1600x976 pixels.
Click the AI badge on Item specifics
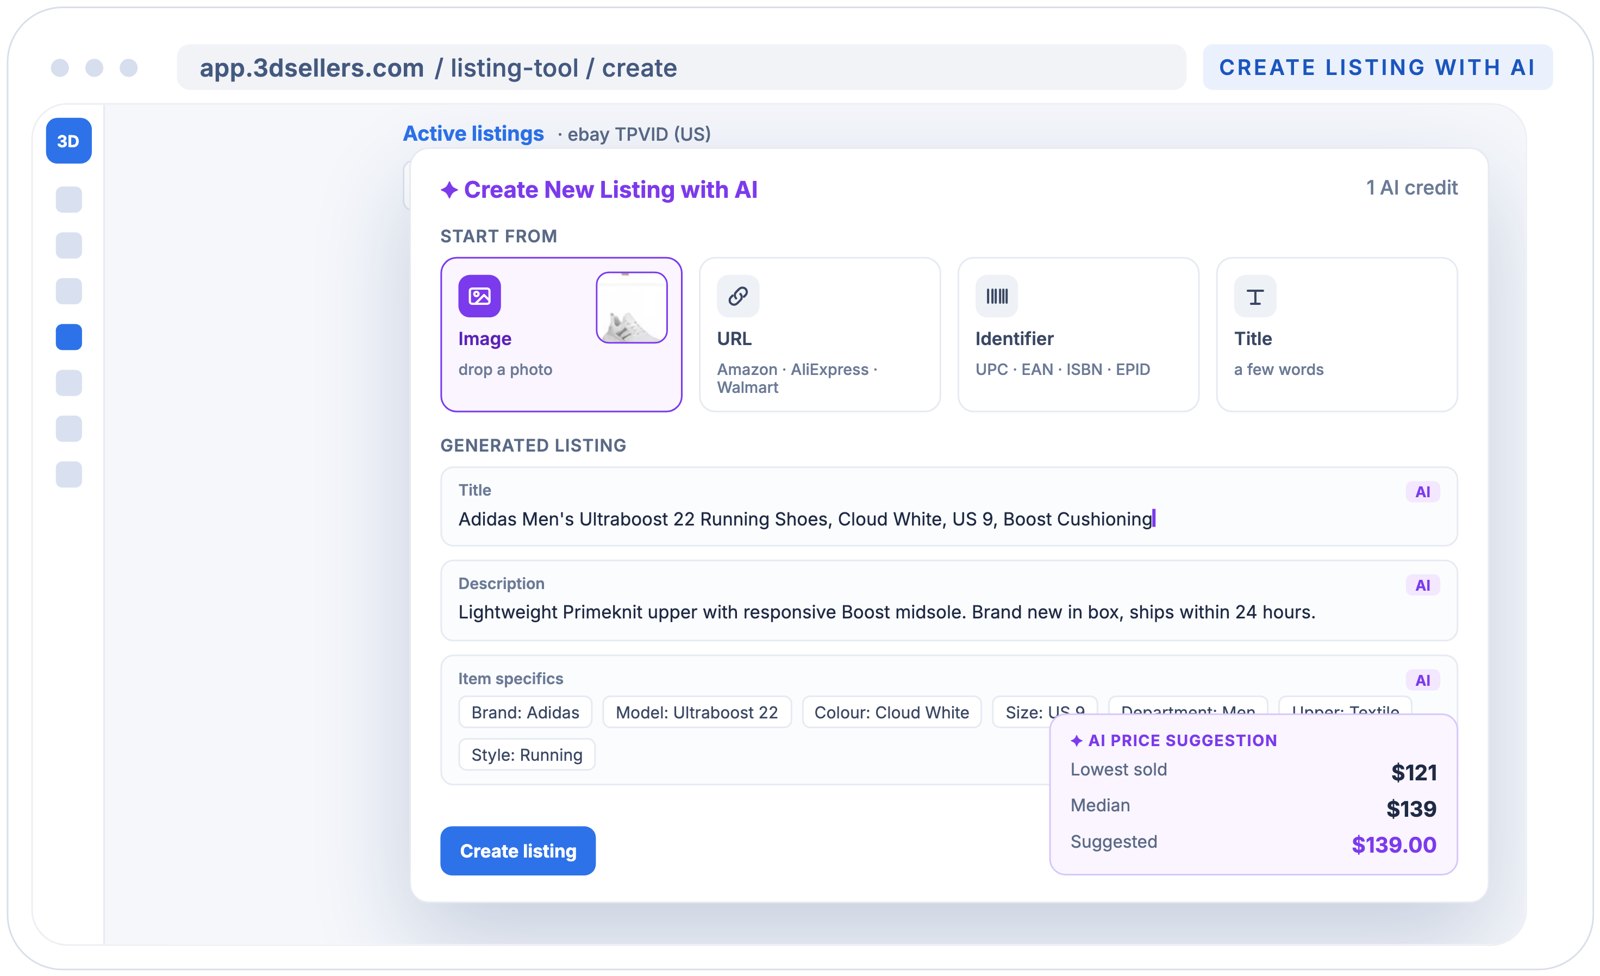pos(1422,681)
